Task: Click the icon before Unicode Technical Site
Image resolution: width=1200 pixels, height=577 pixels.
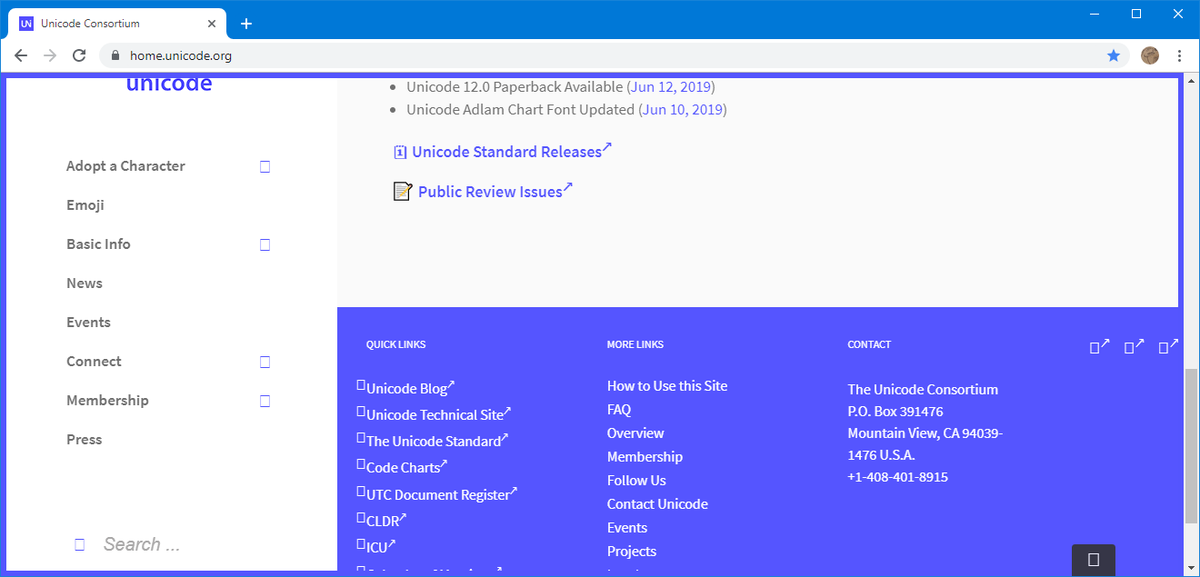Action: (361, 412)
